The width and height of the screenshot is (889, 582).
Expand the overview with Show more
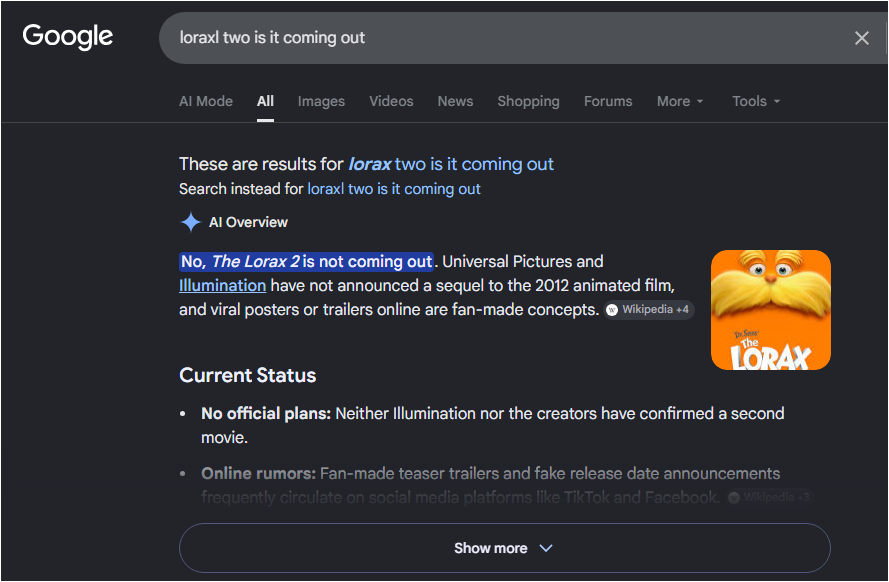coord(505,548)
